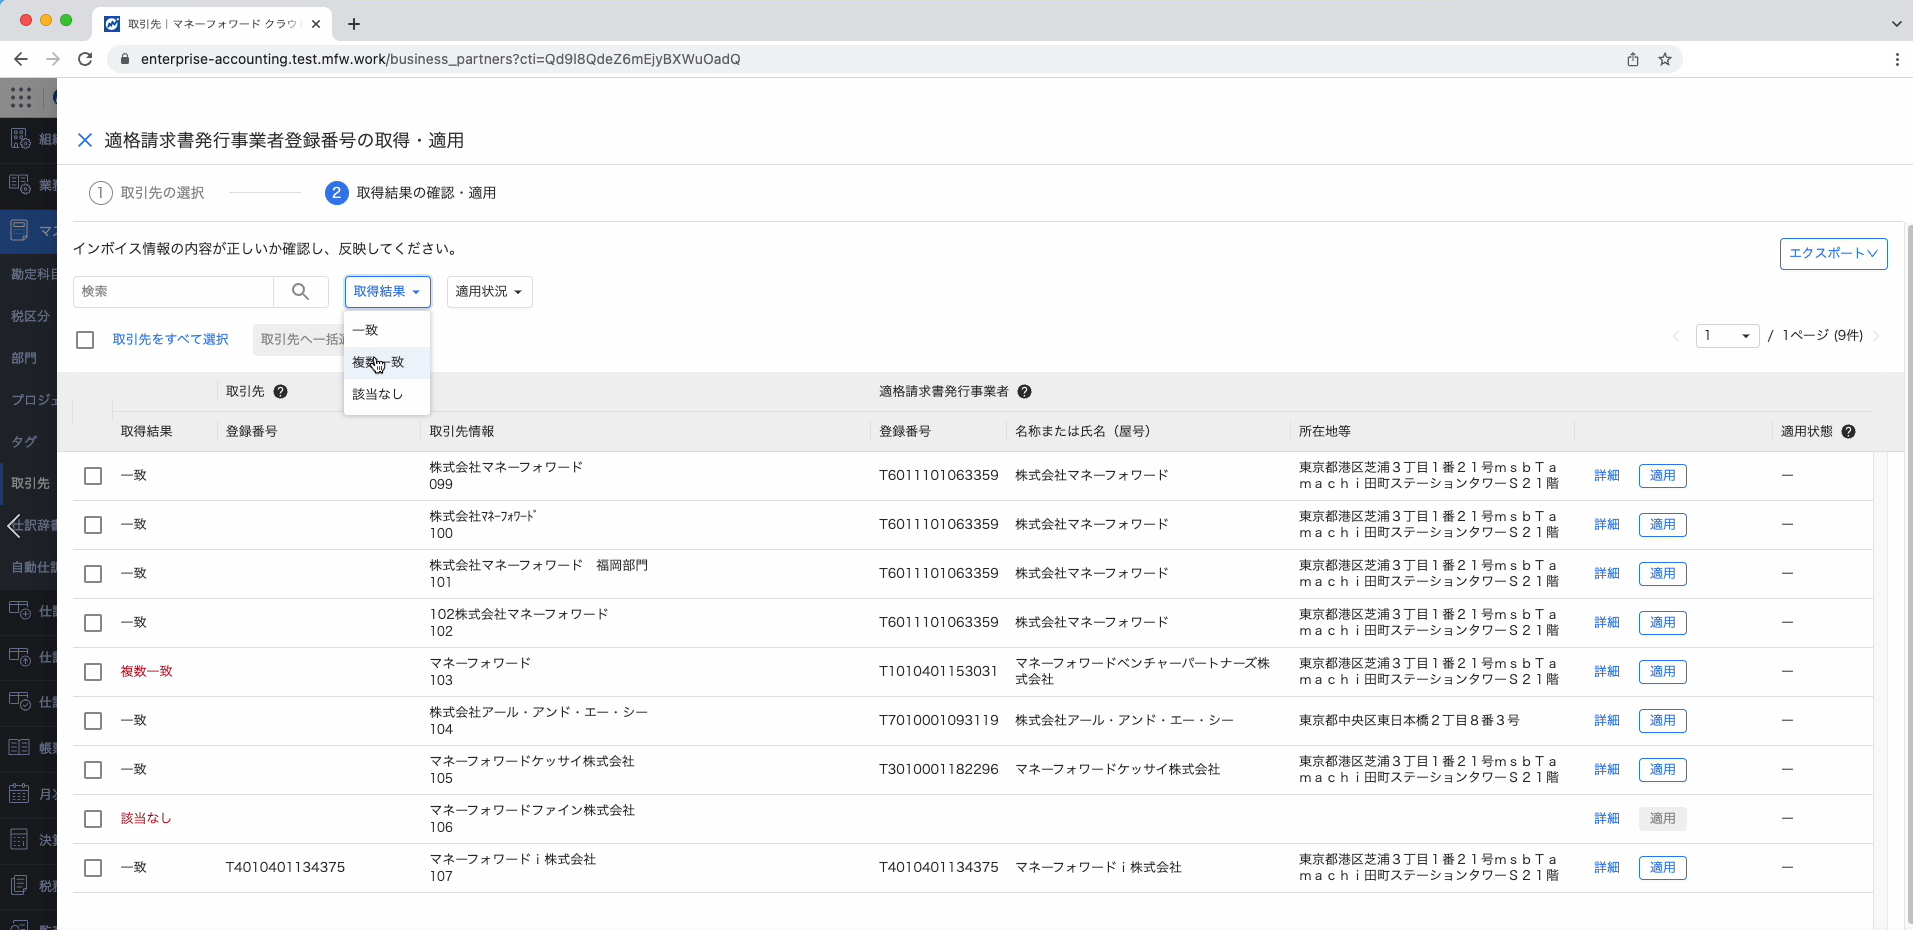Choose 一致 from the filter menu
The width and height of the screenshot is (1913, 930).
click(x=387, y=330)
